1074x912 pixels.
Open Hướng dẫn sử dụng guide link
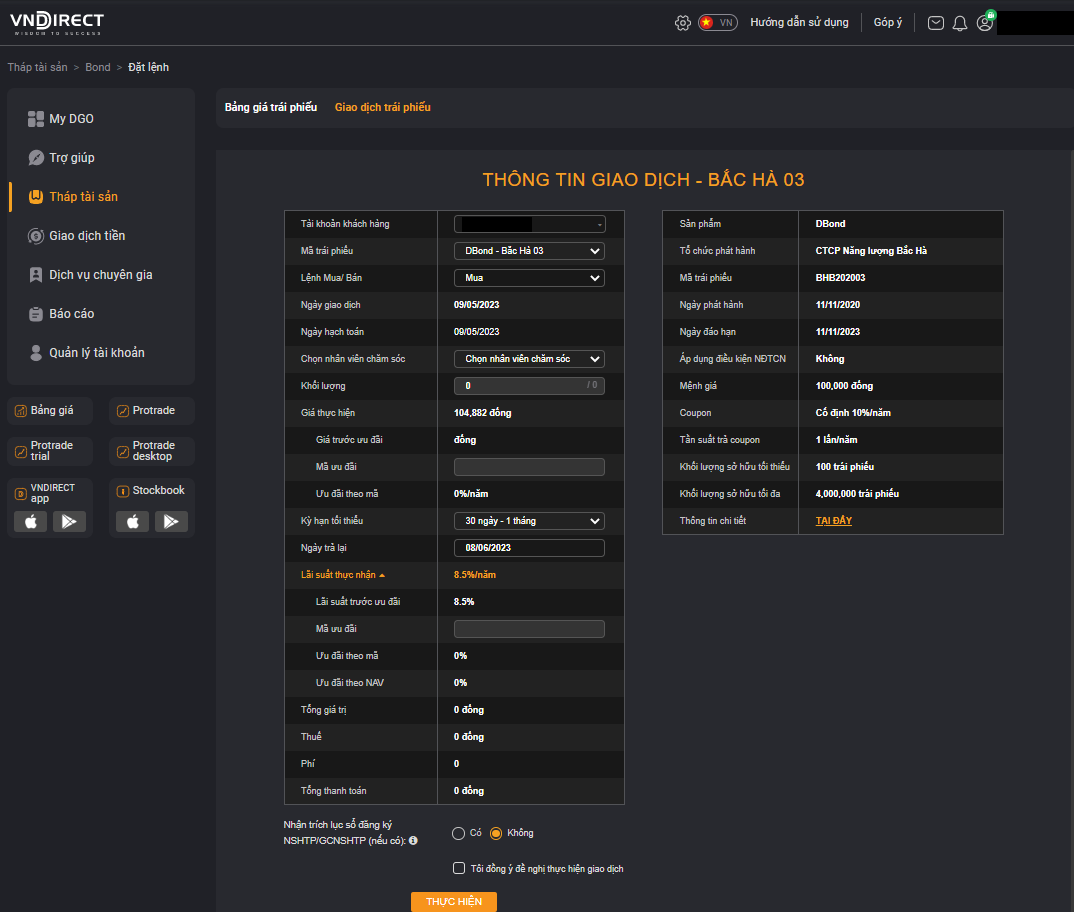click(x=799, y=23)
